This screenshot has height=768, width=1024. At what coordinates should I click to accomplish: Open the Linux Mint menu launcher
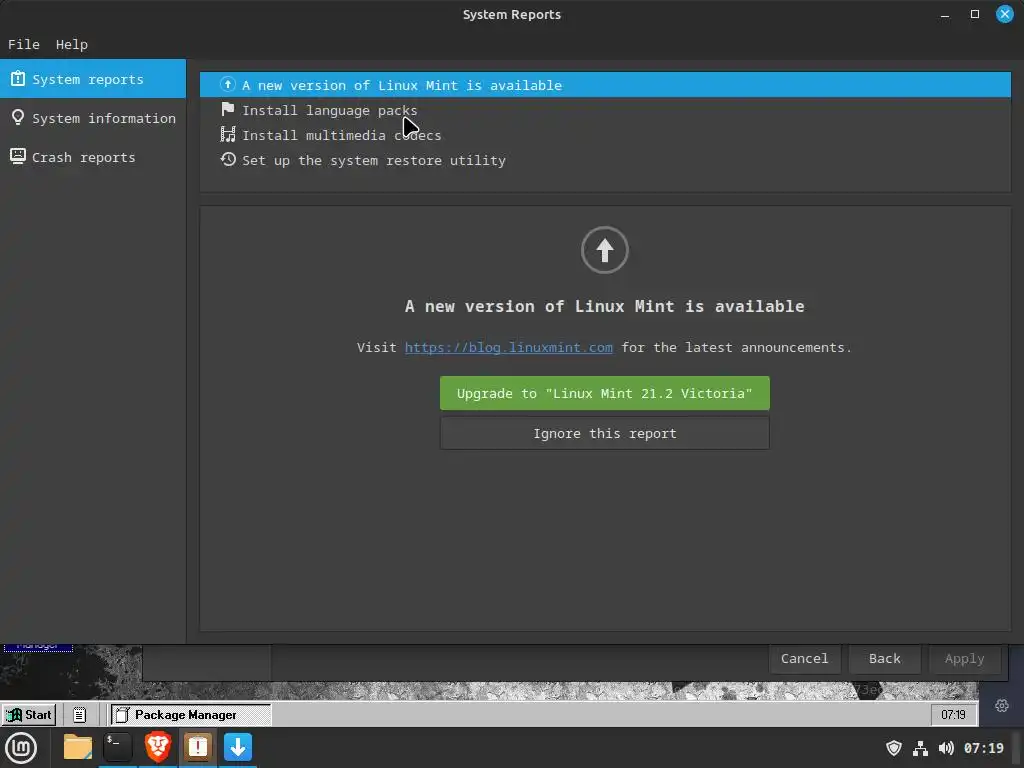[x=21, y=747]
